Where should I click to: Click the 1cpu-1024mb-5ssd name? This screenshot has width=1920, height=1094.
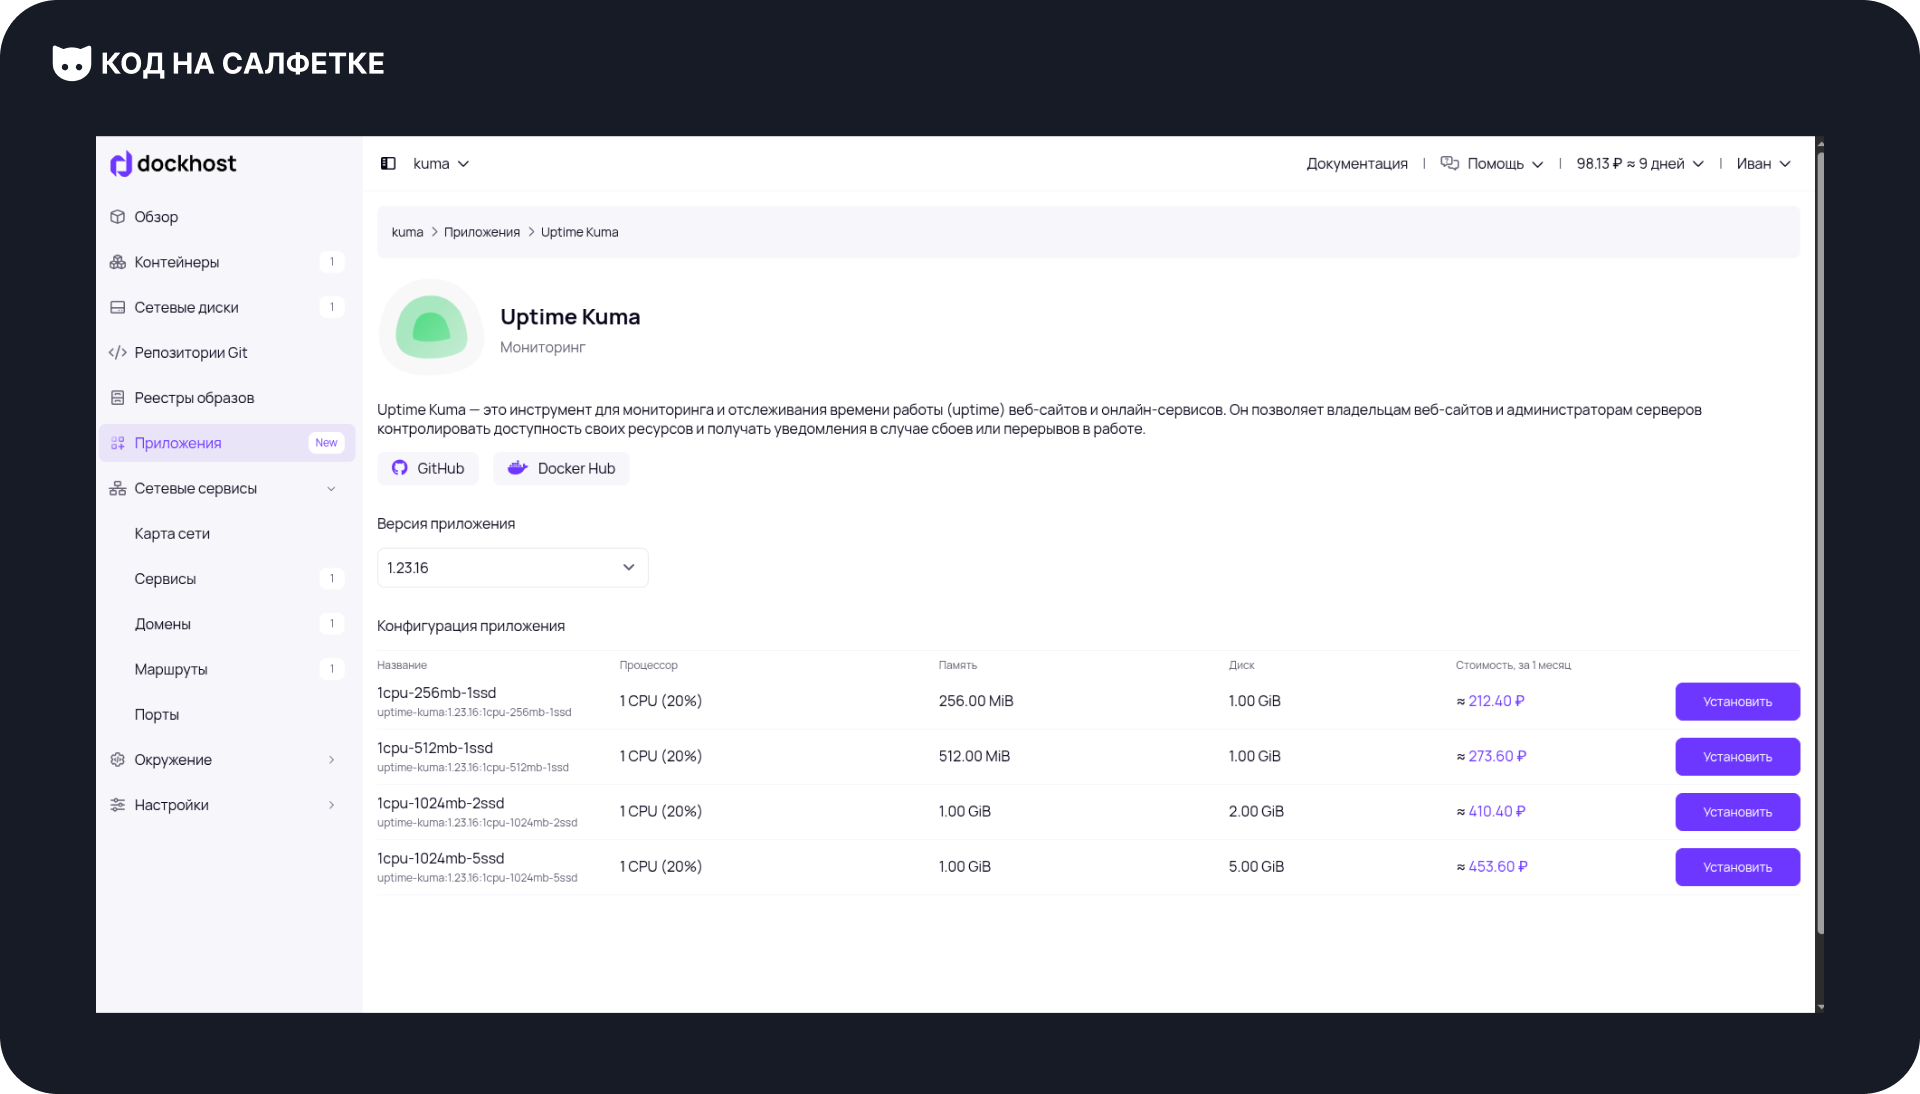(441, 858)
